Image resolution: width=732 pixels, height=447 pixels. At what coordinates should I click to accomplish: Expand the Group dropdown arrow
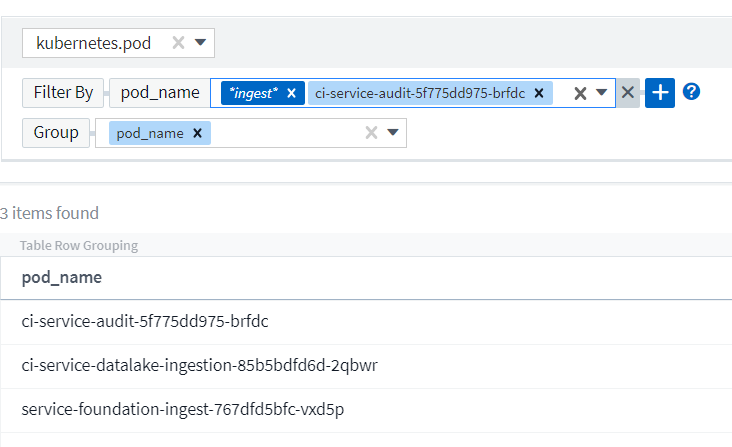(393, 133)
